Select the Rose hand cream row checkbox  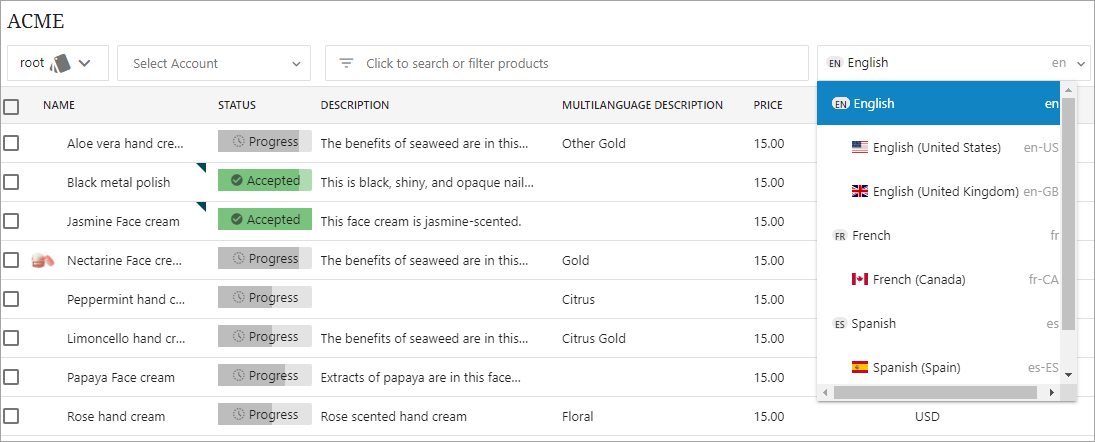[x=11, y=416]
